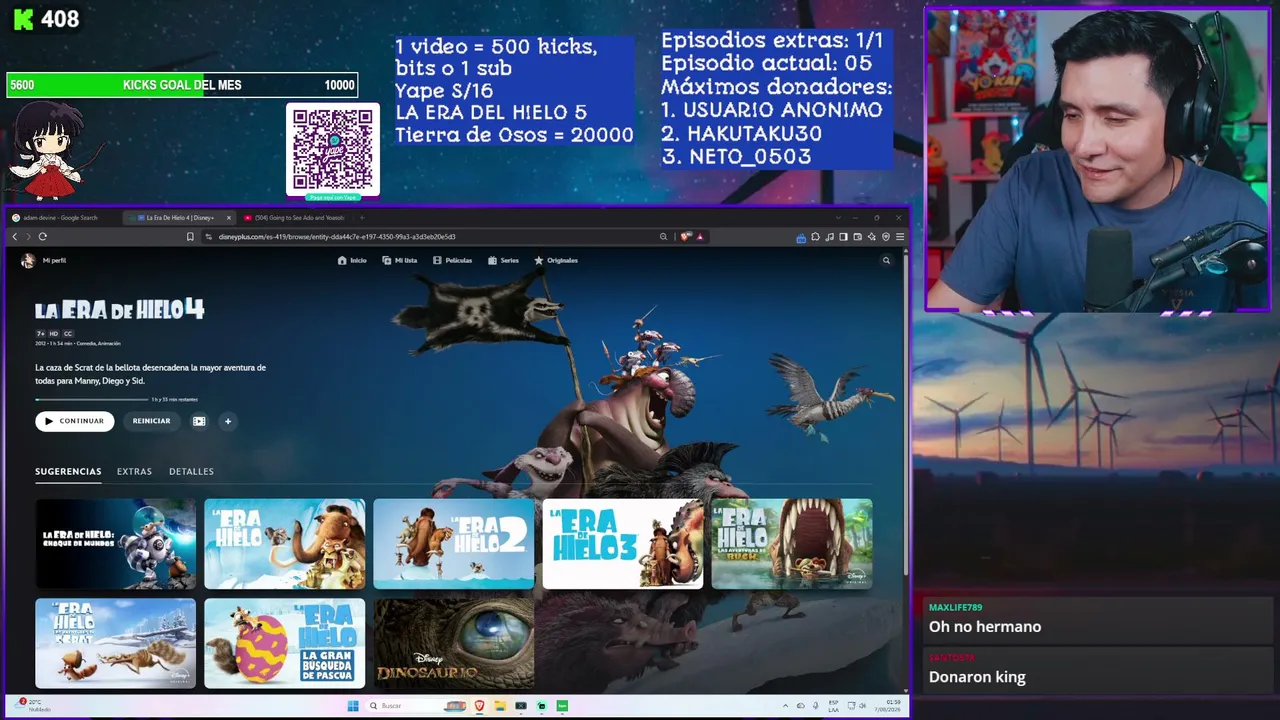Click the ESP LAA language indicator
Screen dimensions: 1280x720
click(833, 706)
